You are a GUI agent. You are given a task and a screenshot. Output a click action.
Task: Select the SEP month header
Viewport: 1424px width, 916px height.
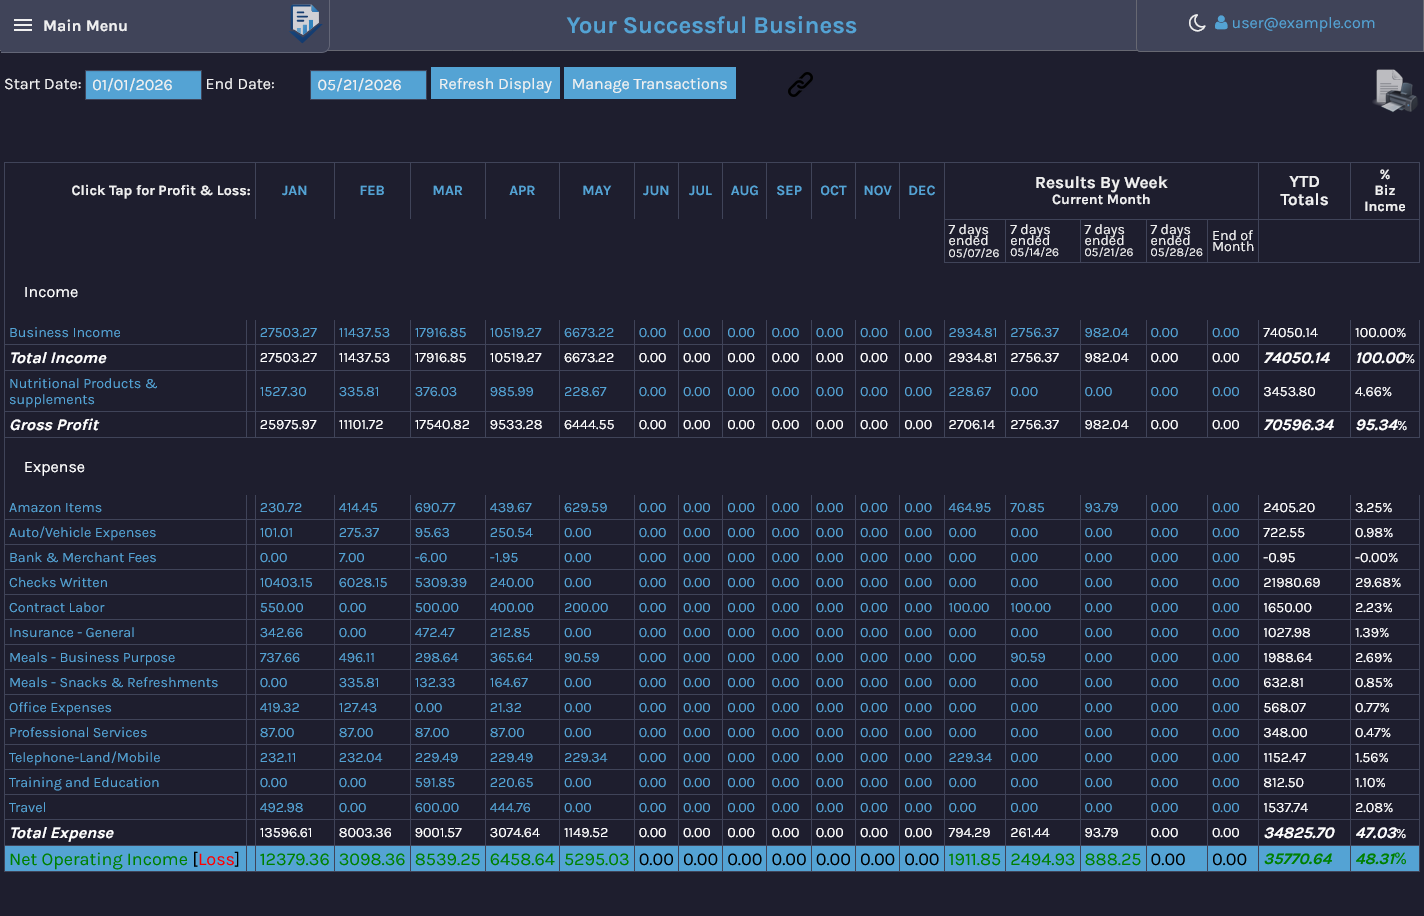point(789,191)
